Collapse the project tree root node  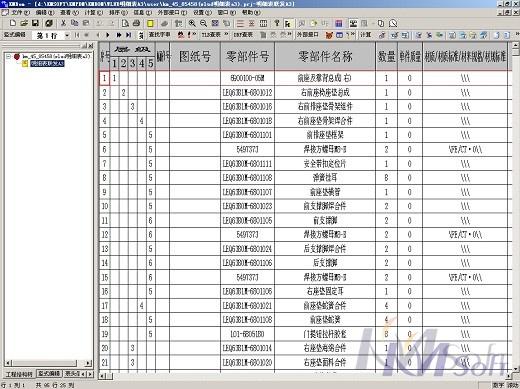8,57
